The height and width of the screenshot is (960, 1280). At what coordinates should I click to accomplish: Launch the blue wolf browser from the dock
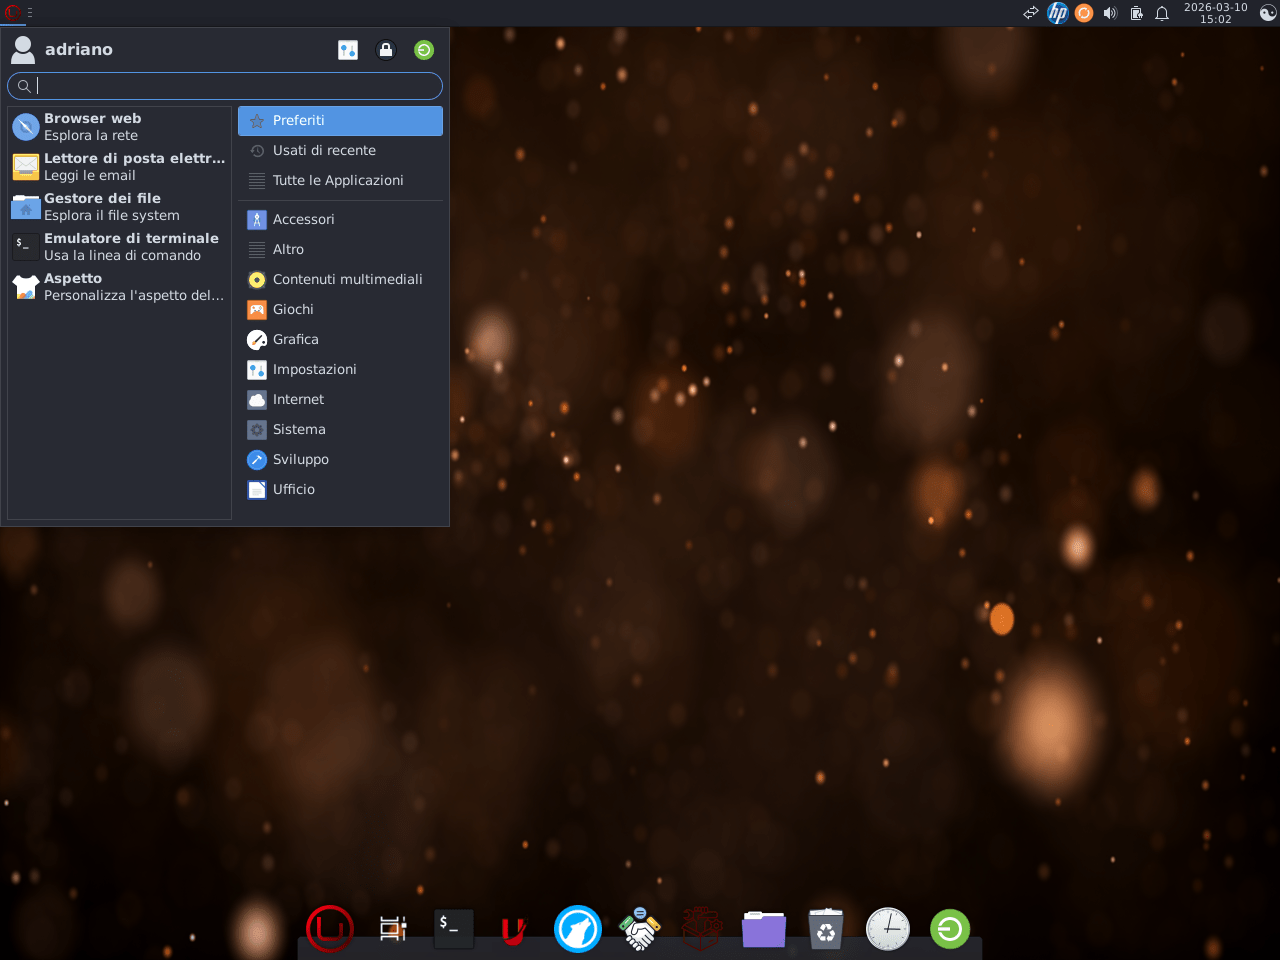pyautogui.click(x=578, y=929)
